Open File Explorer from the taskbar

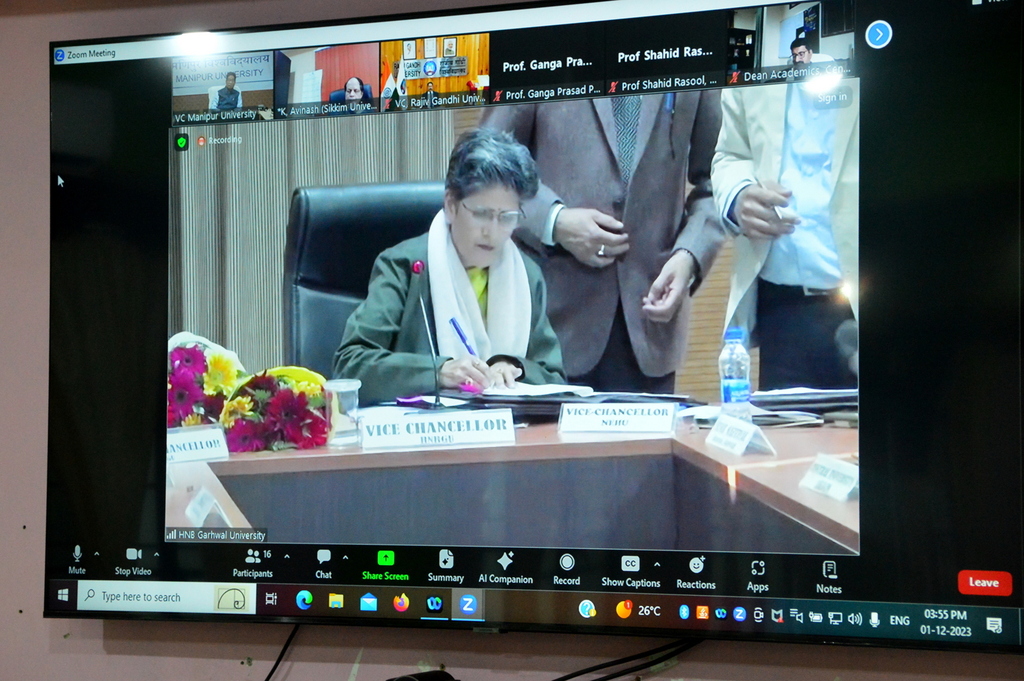[336, 601]
